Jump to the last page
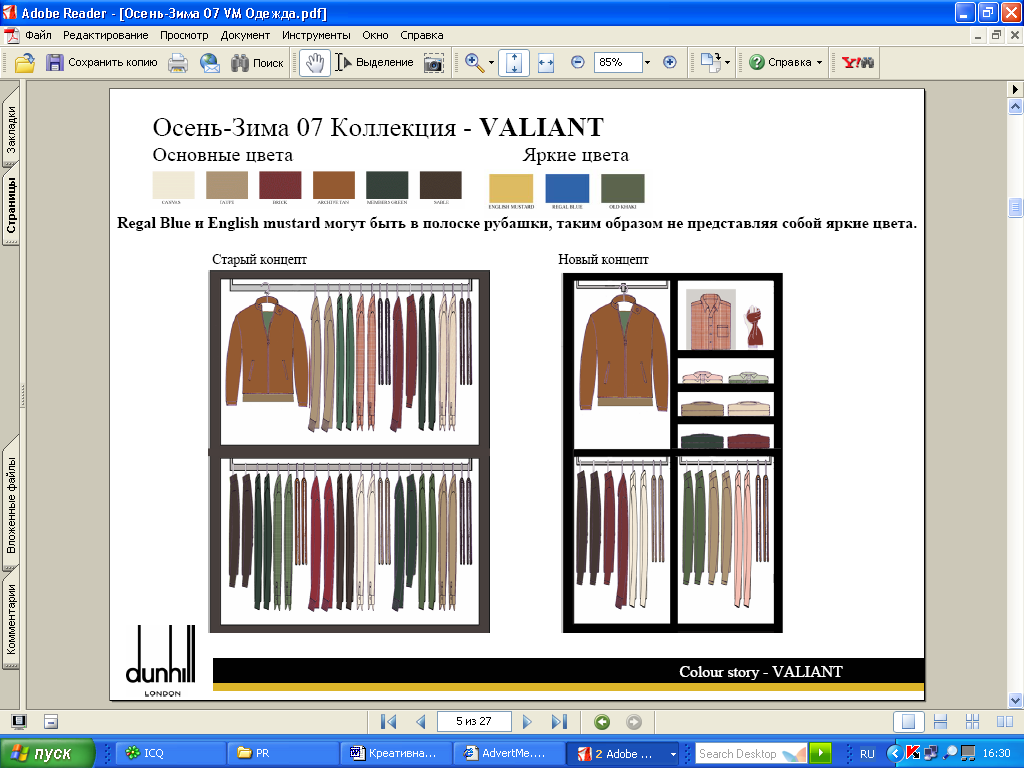The image size is (1024, 768). [x=559, y=722]
